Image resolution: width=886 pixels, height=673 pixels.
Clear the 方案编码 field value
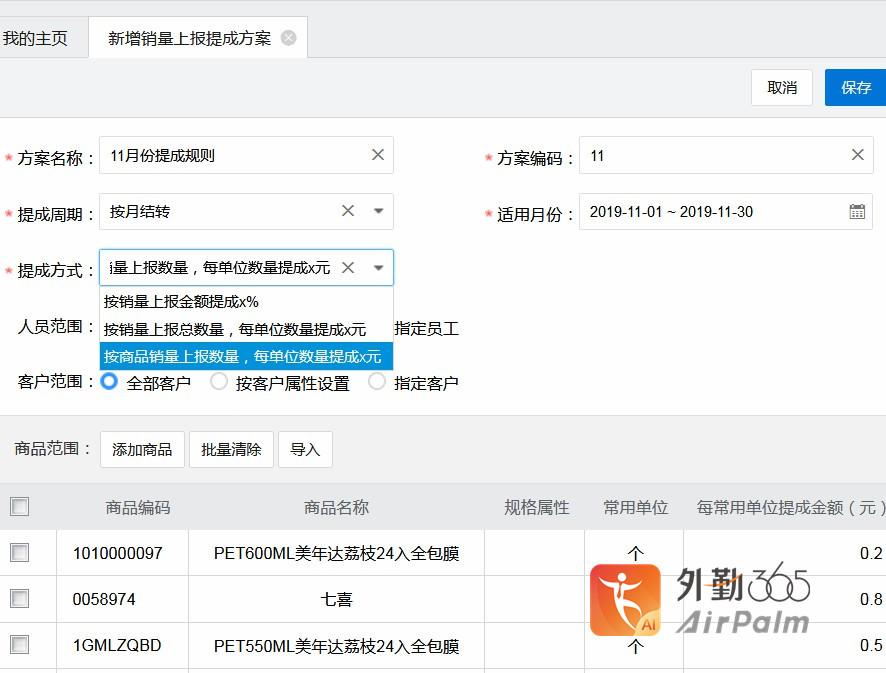[x=857, y=155]
